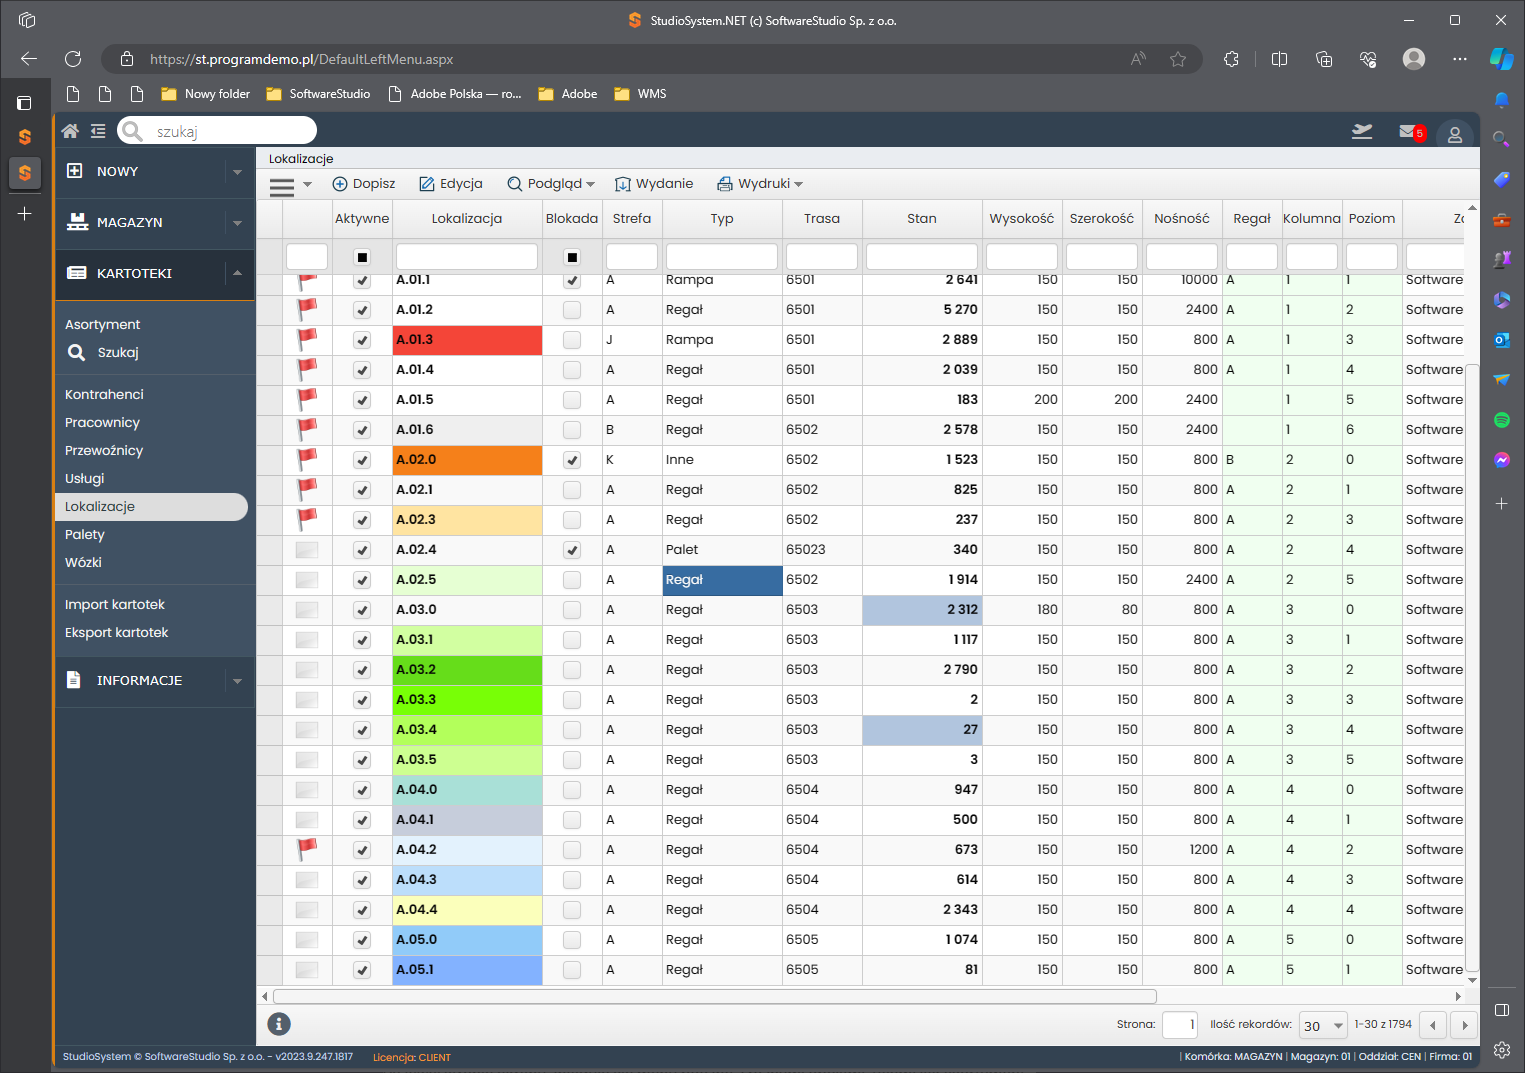The width and height of the screenshot is (1525, 1073).
Task: Select the red A.01.3 location cell
Action: (x=467, y=340)
